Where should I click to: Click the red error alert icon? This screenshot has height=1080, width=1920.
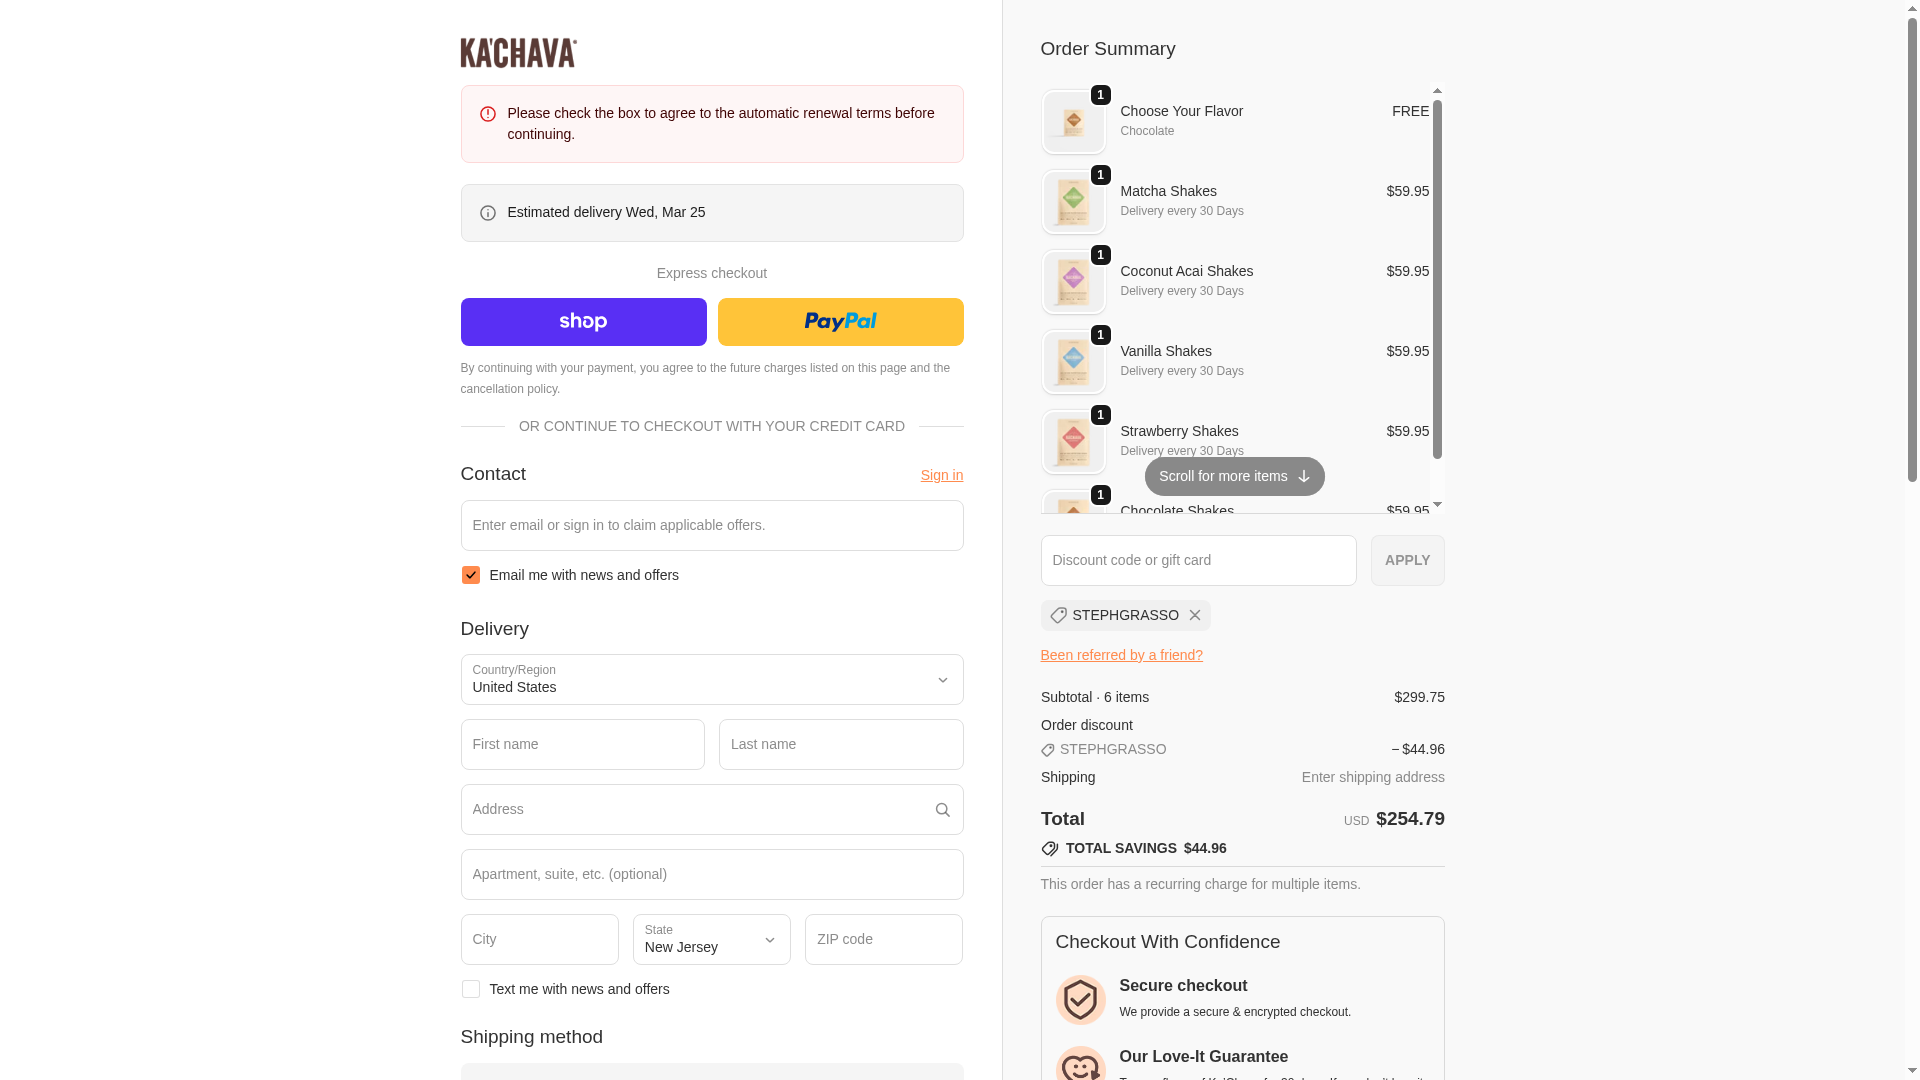(488, 114)
